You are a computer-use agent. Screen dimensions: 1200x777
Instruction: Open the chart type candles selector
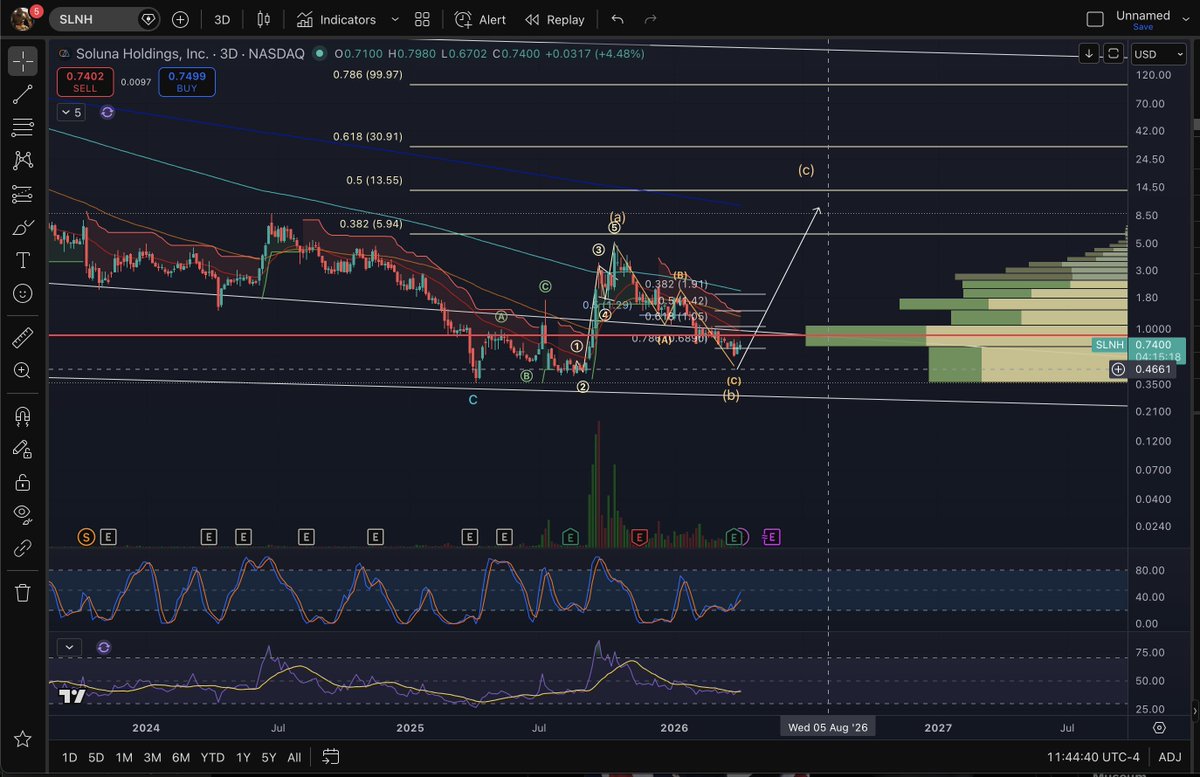pos(264,19)
